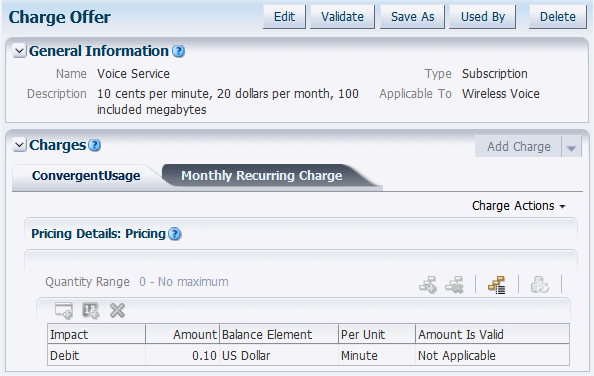
Task: Click help icon beside Pricing Details
Action: (x=175, y=234)
